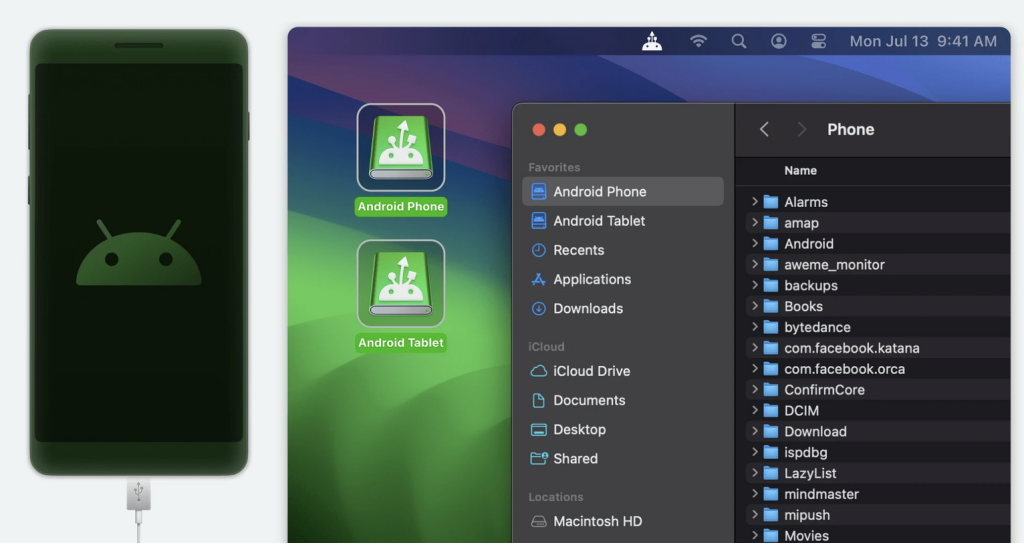Go back in Finder

pos(764,129)
